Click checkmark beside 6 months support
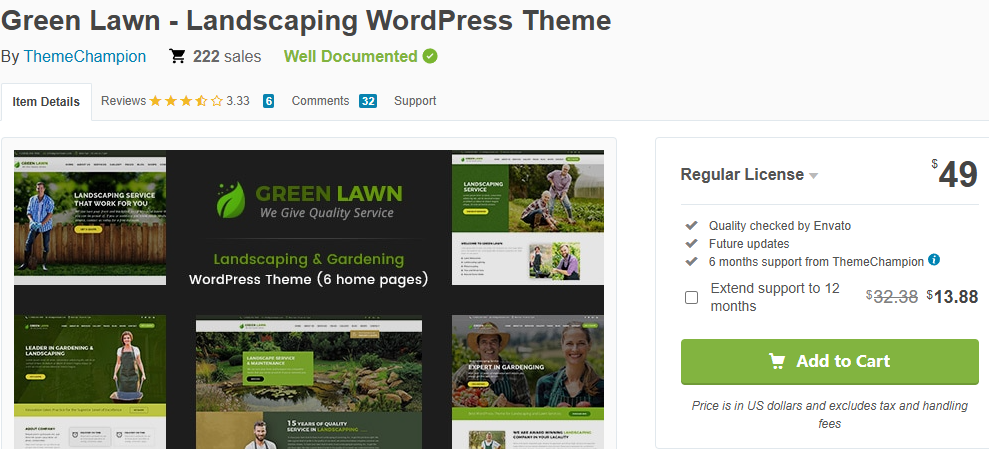The image size is (989, 449). 692,260
